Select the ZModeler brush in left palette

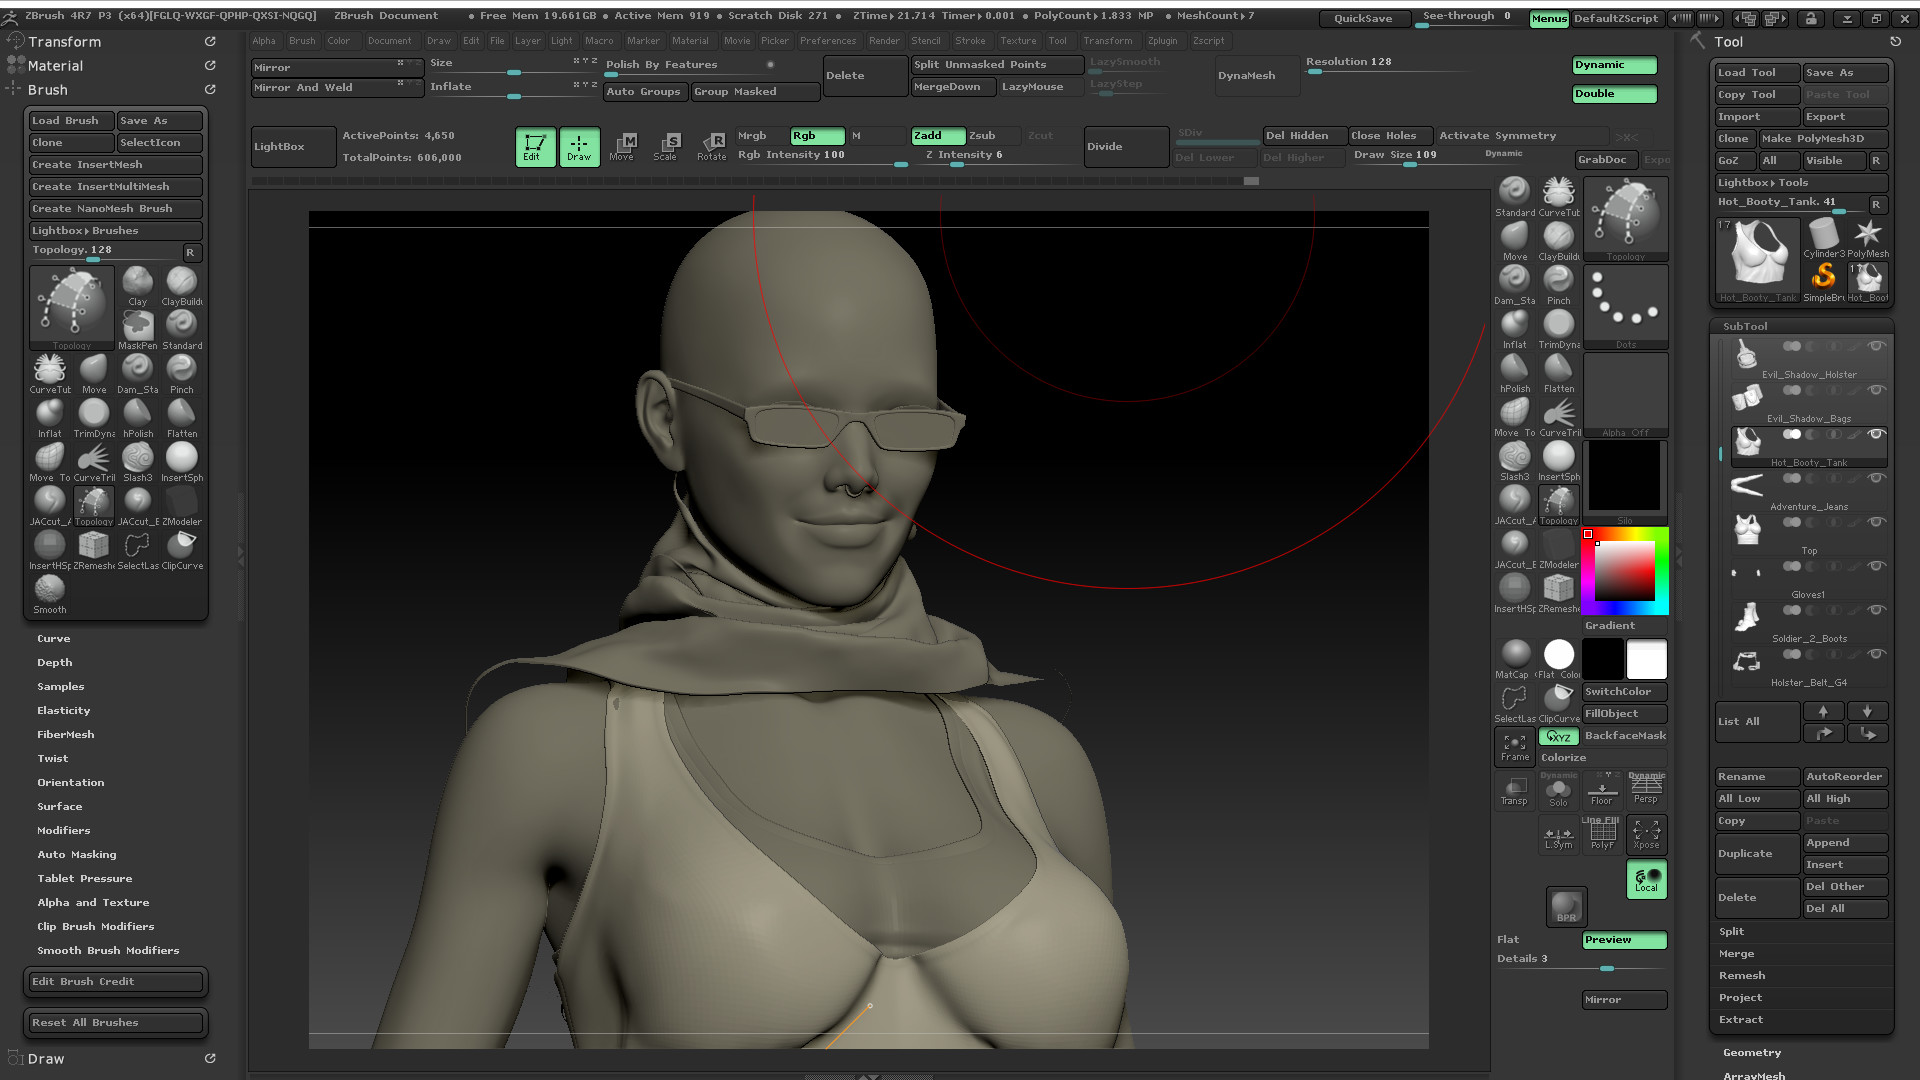click(182, 506)
